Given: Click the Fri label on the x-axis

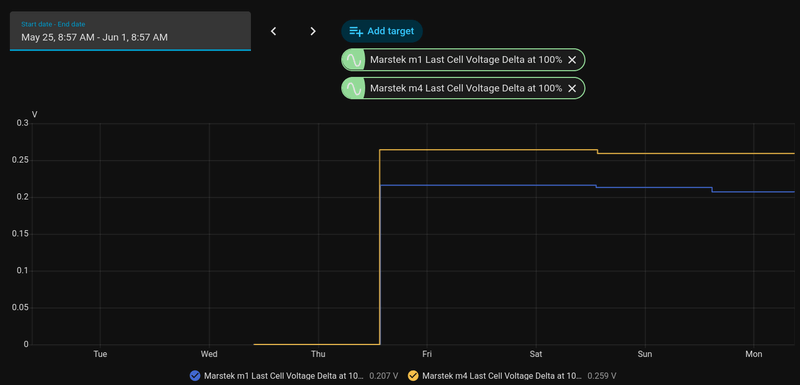Looking at the screenshot, I should pos(427,354).
